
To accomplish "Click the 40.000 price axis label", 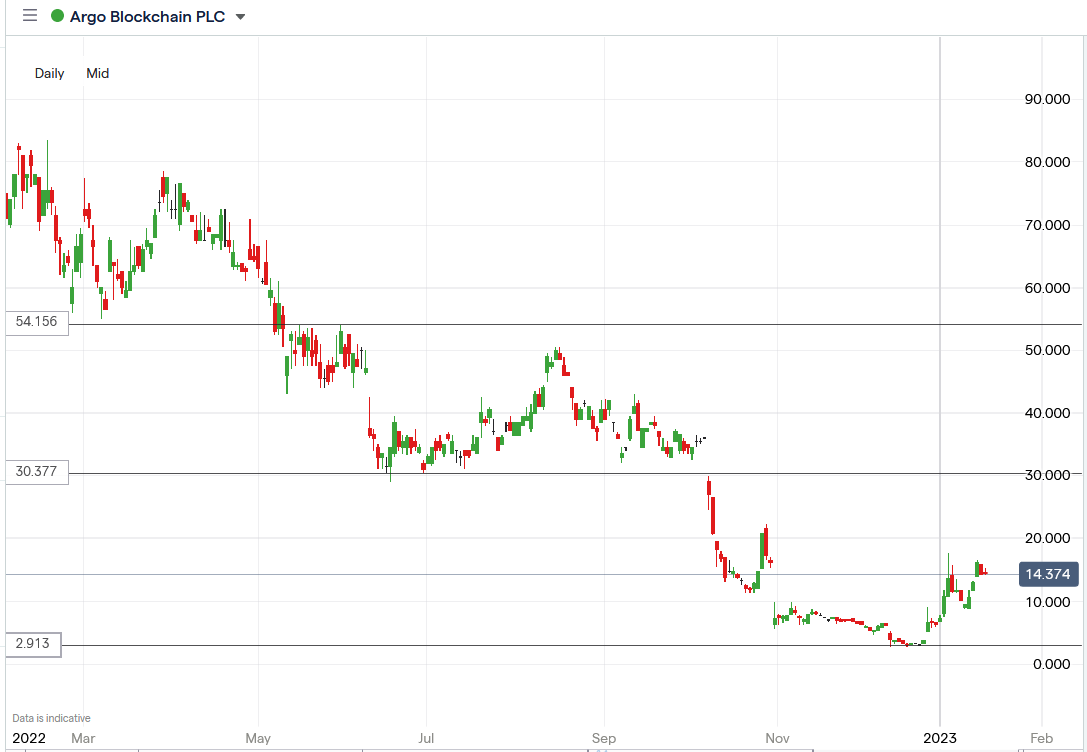I will pyautogui.click(x=1047, y=413).
